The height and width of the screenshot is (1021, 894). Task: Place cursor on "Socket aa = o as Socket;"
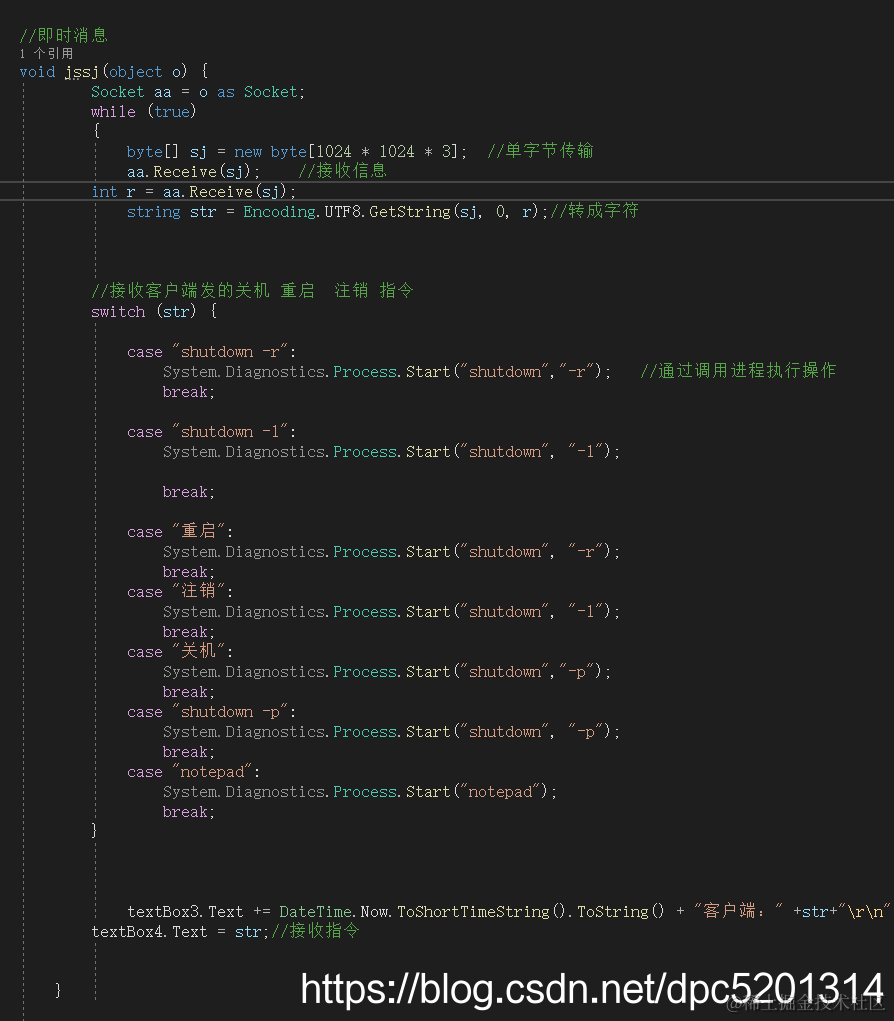[x=198, y=92]
